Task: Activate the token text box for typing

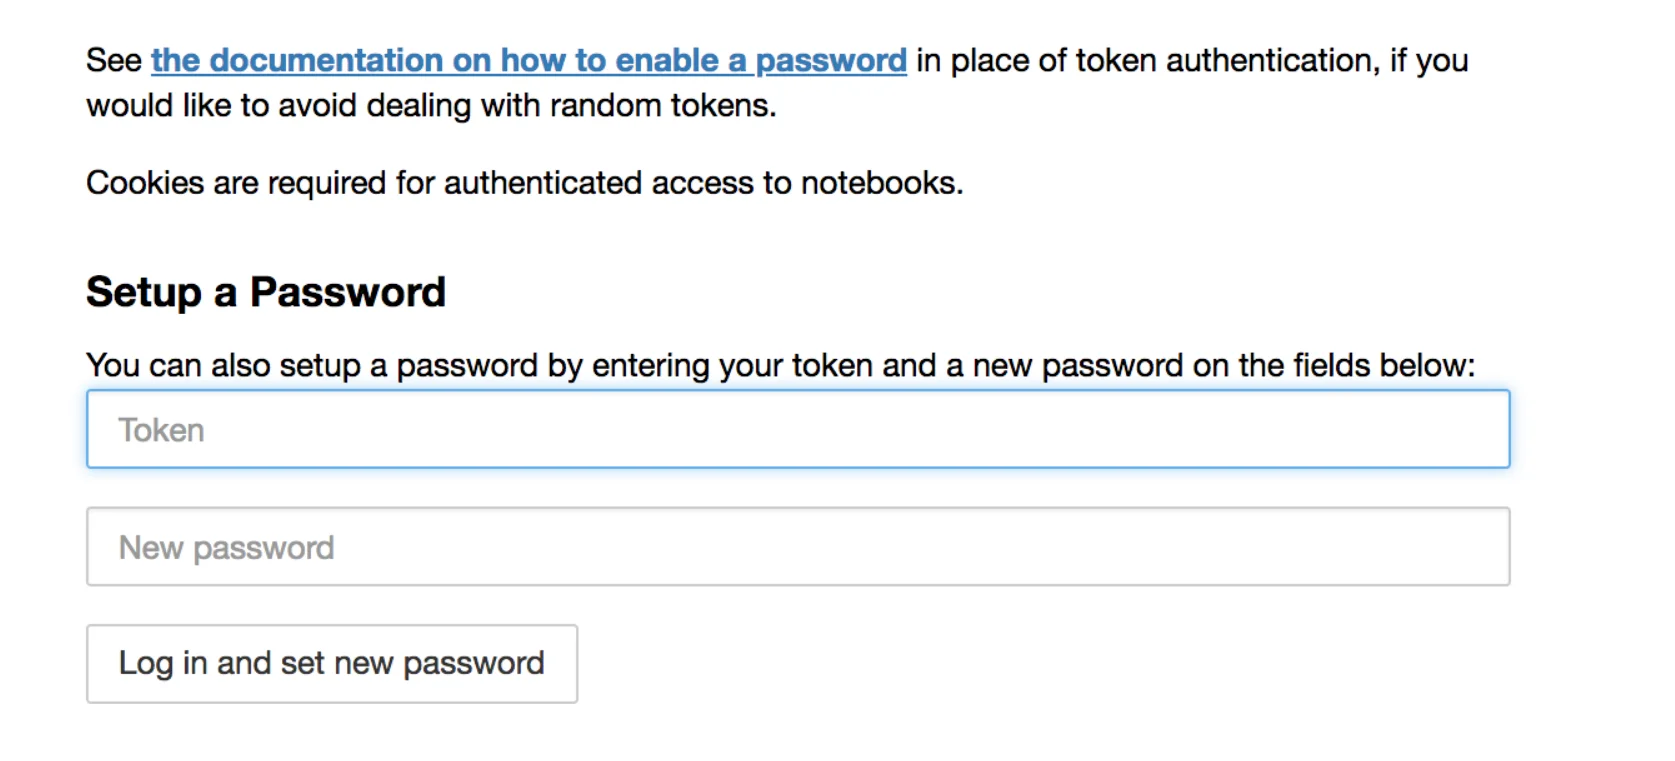Action: pyautogui.click(x=797, y=429)
